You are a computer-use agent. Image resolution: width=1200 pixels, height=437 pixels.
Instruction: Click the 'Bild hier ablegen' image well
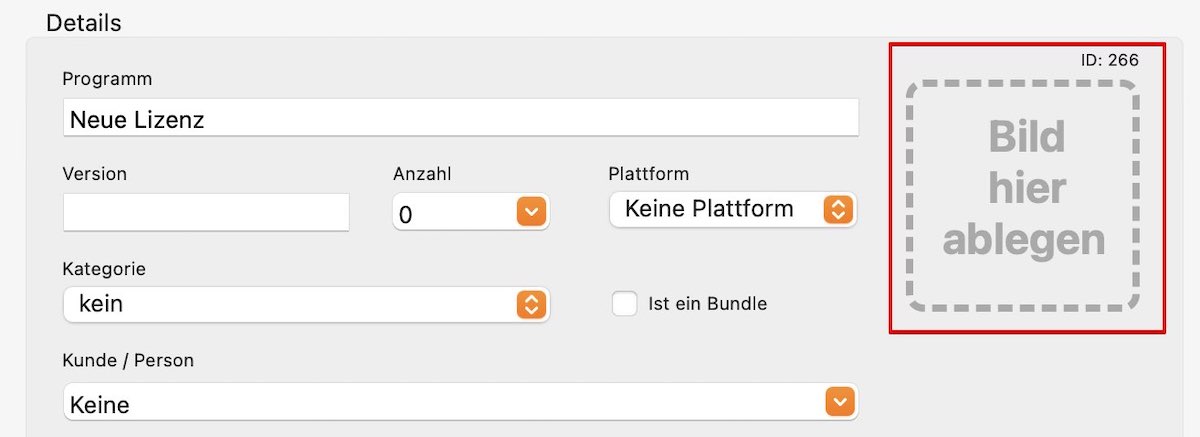pos(1023,195)
